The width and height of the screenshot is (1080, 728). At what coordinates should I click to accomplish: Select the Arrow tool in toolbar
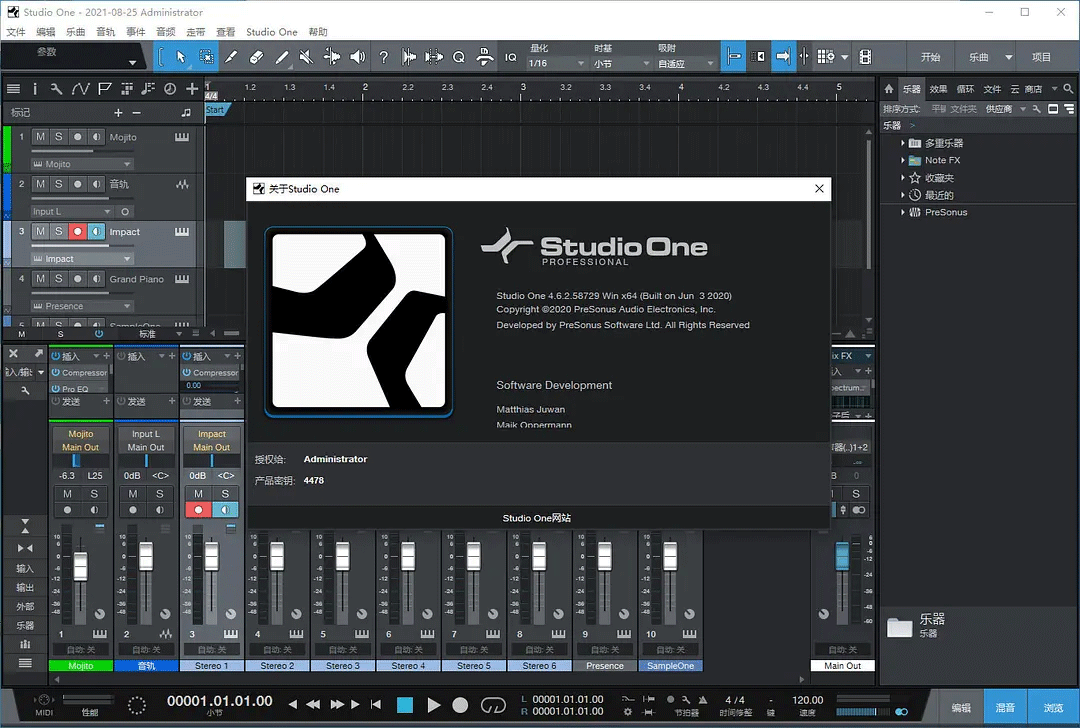pyautogui.click(x=181, y=57)
